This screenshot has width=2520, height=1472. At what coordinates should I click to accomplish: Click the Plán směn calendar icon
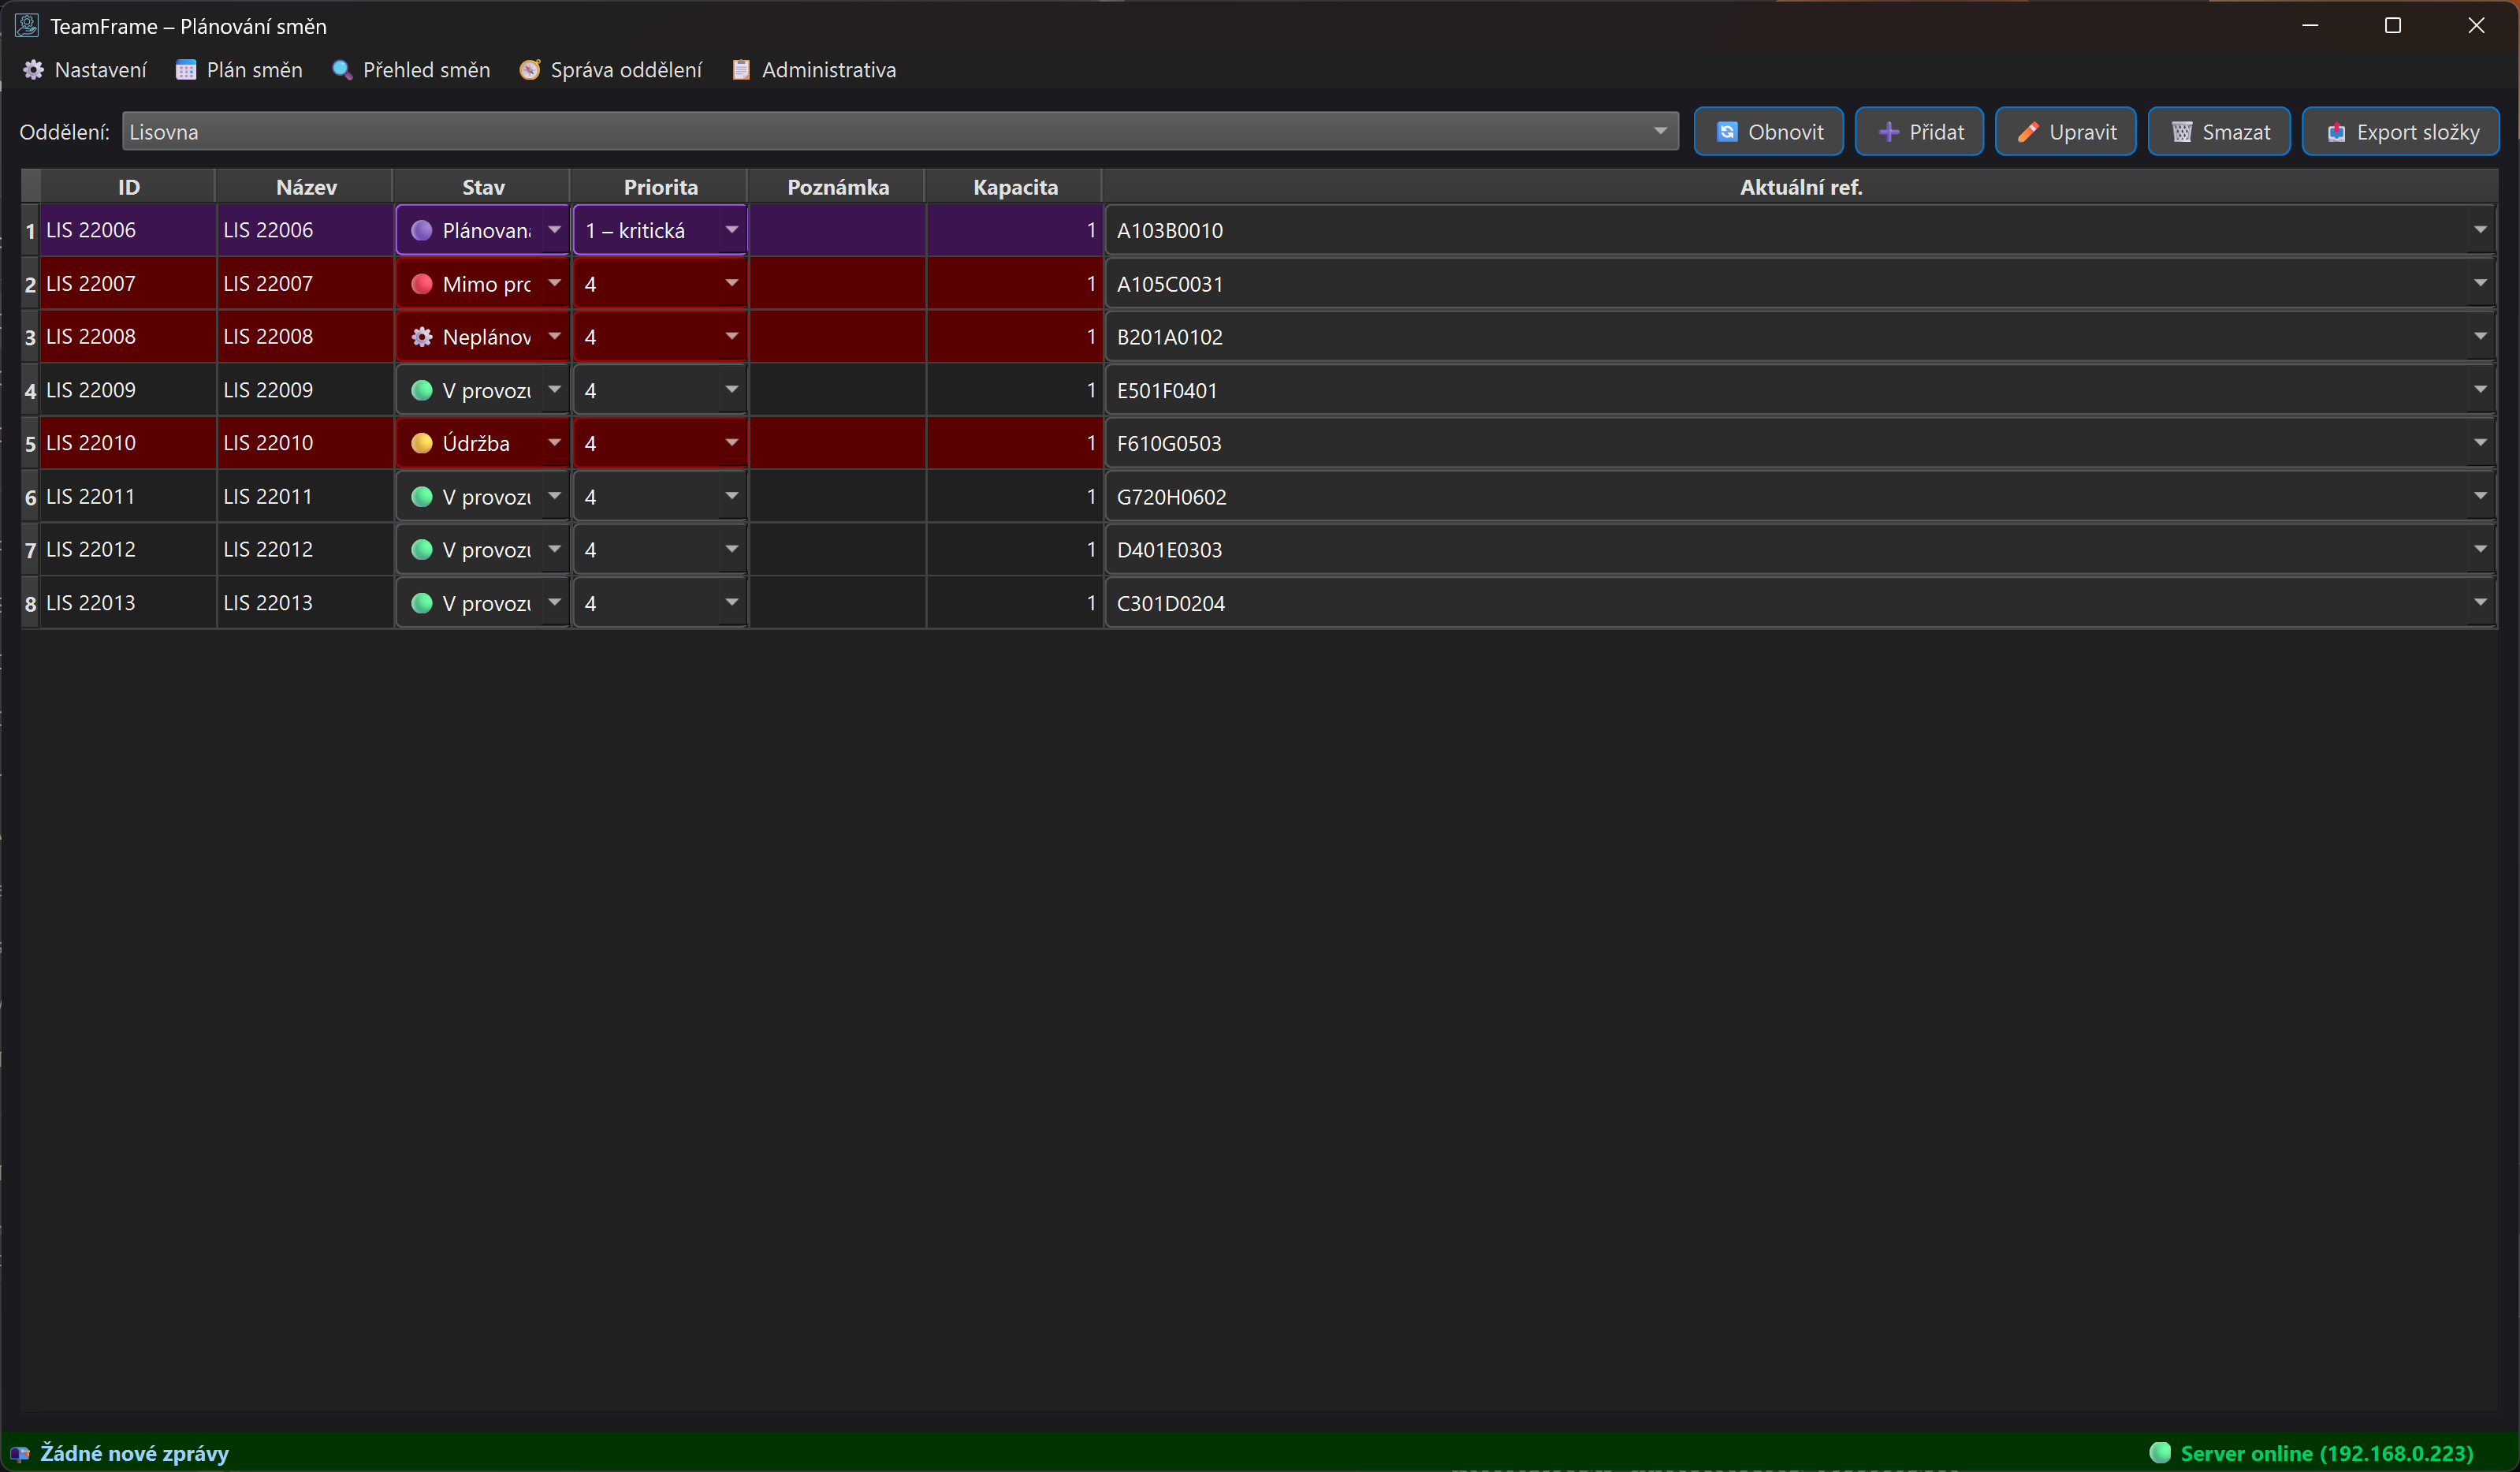(186, 70)
